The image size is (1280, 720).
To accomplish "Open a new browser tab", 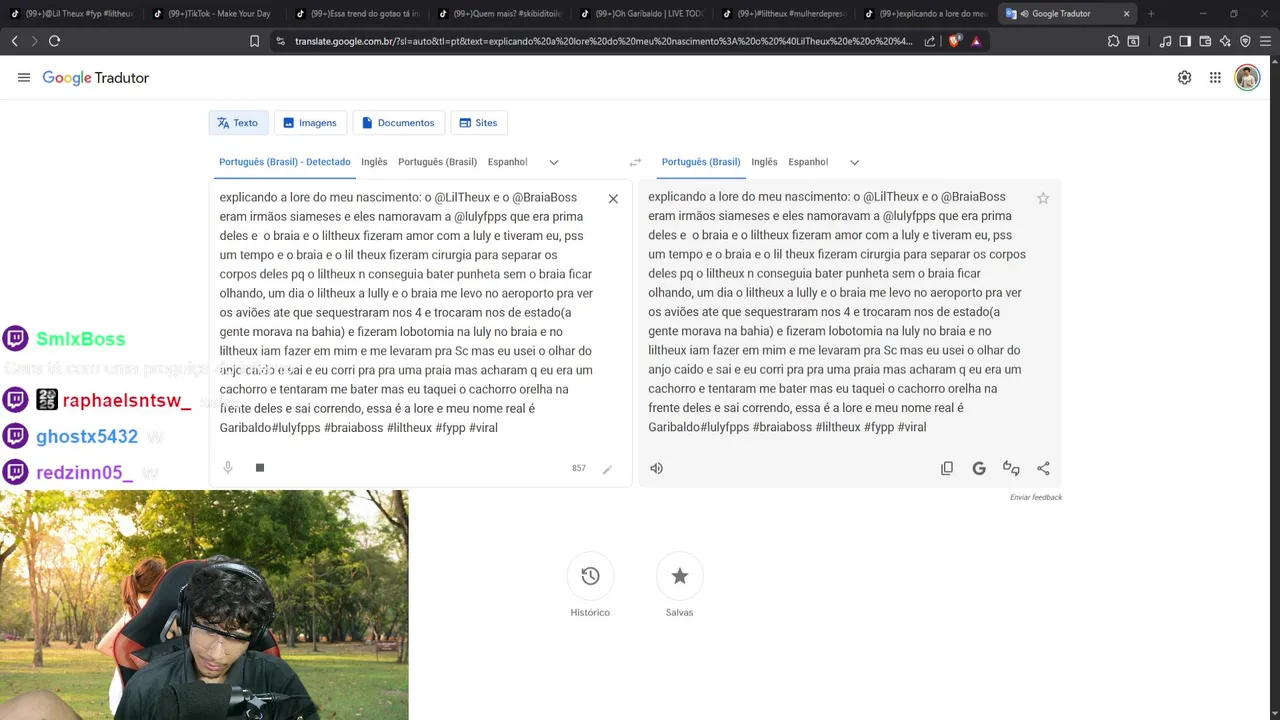I will pos(1151,14).
